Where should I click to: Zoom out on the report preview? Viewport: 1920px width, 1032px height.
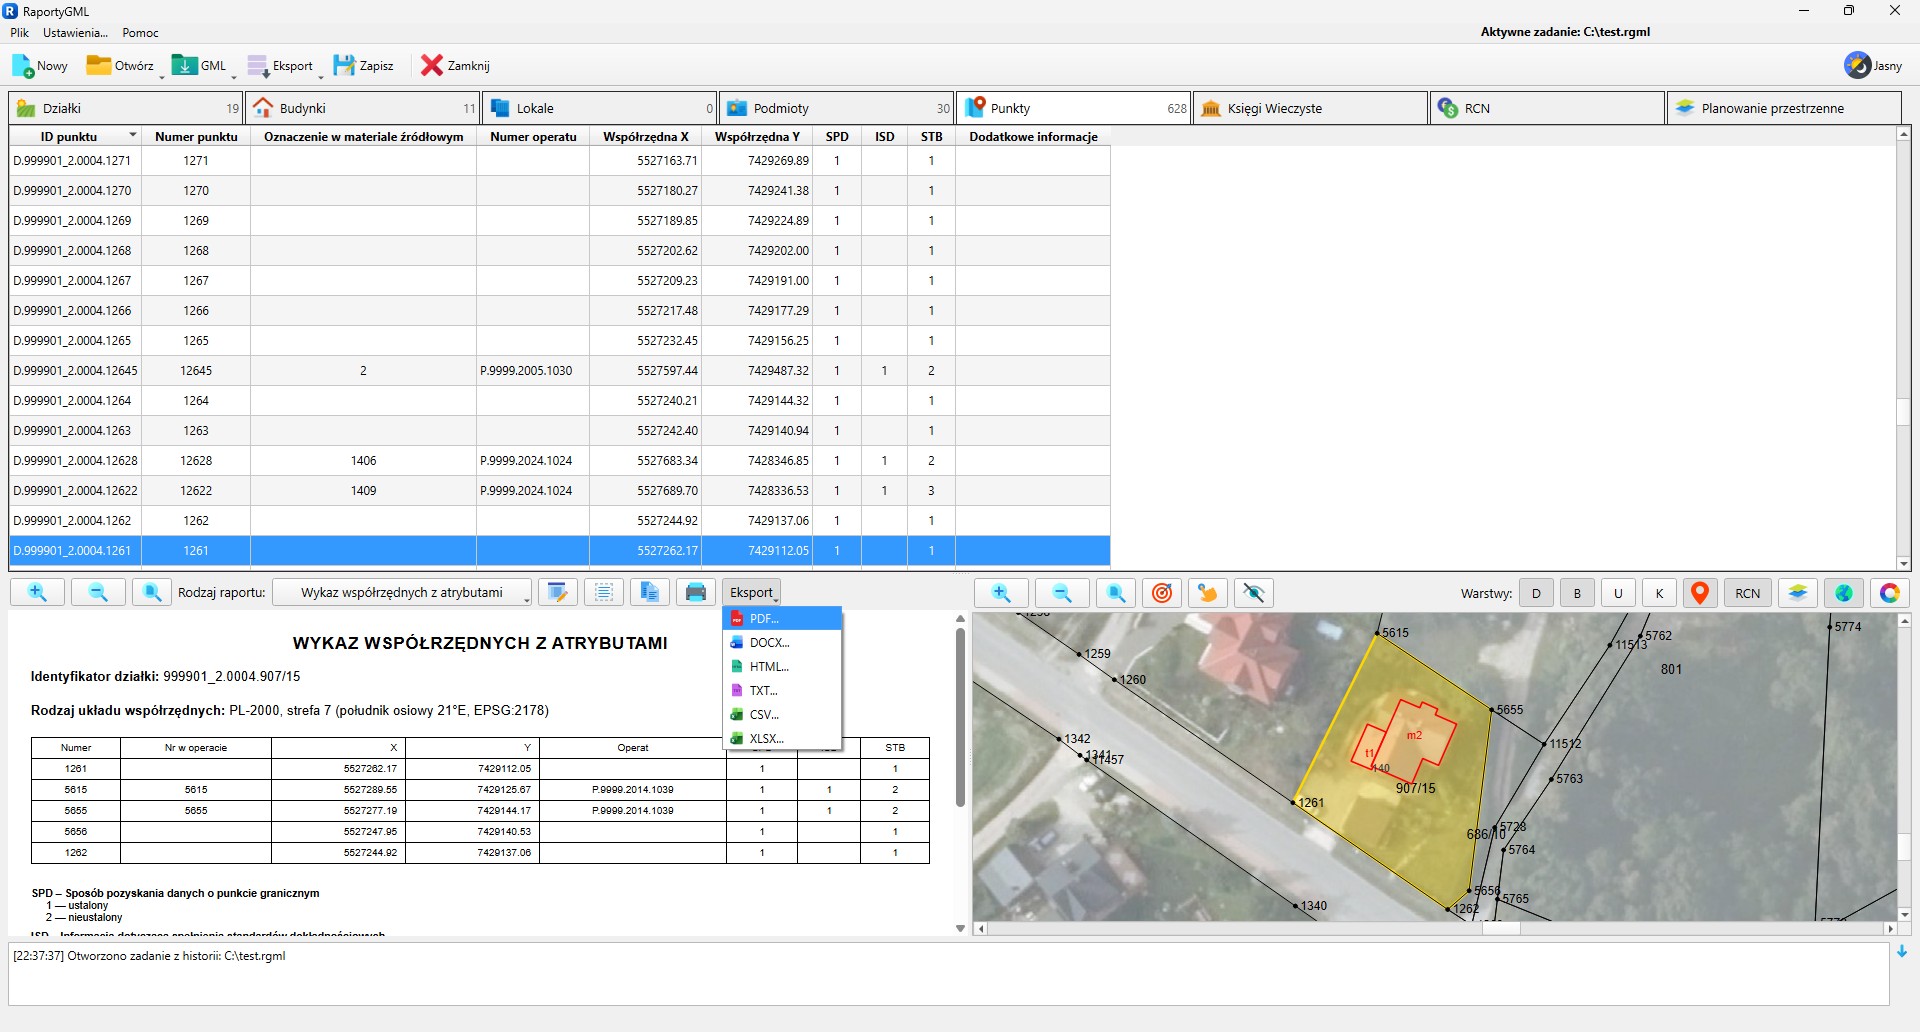pyautogui.click(x=98, y=593)
